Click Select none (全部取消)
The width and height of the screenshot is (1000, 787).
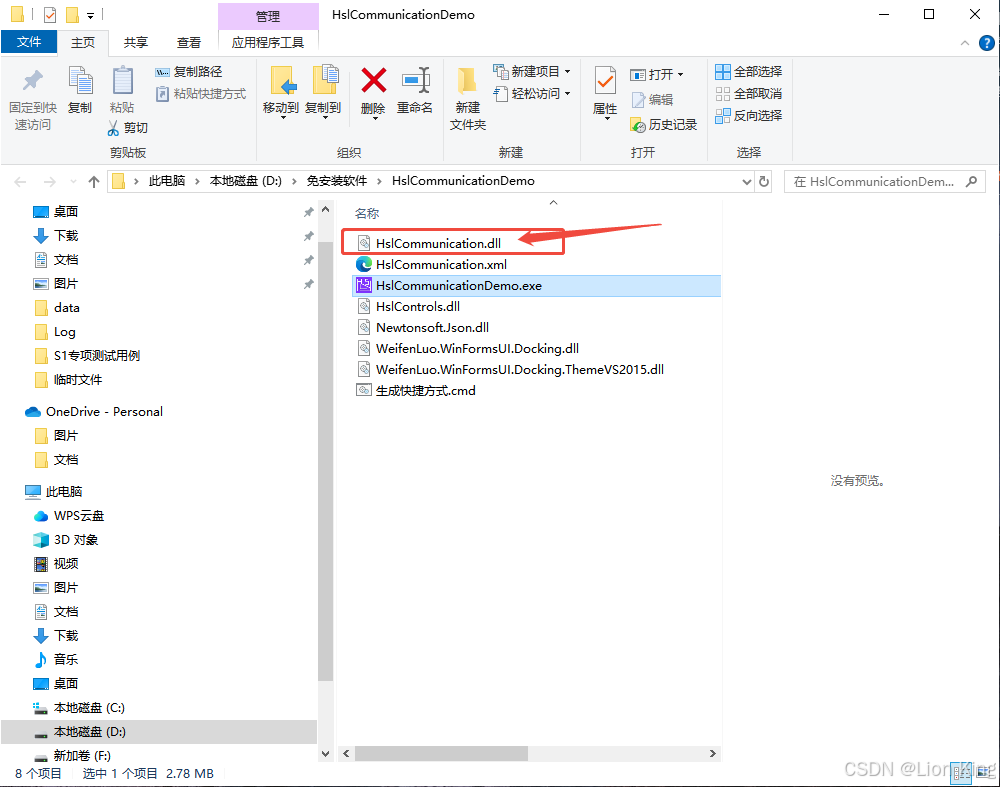[749, 94]
